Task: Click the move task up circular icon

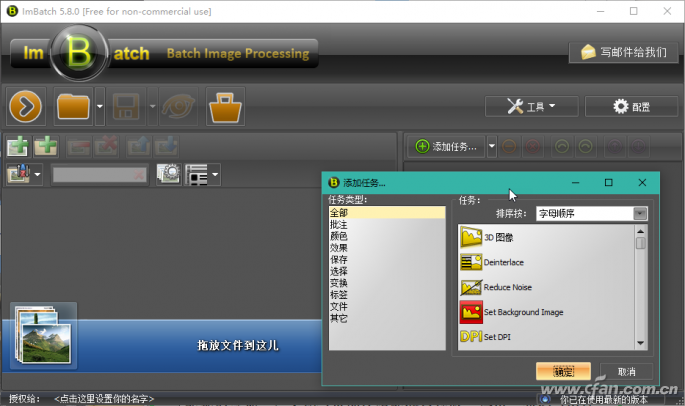Action: [x=615, y=146]
